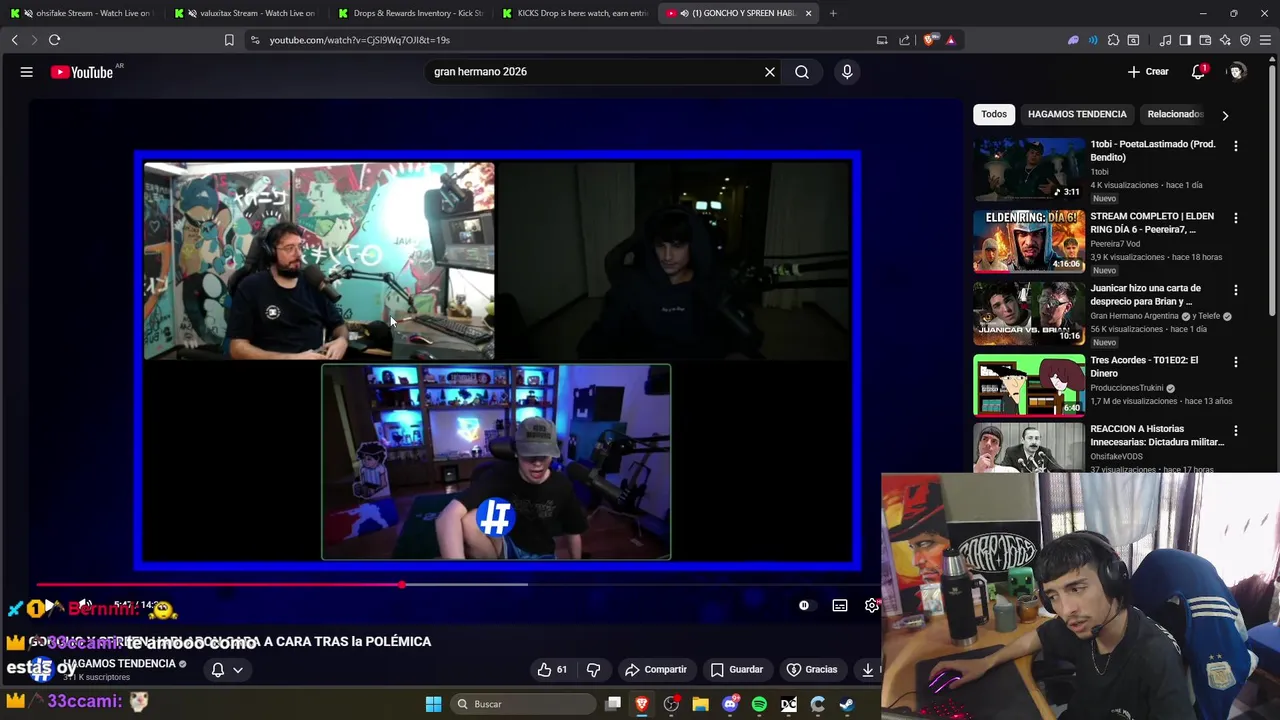
Task: Show more filter chips with arrow
Action: (1225, 115)
